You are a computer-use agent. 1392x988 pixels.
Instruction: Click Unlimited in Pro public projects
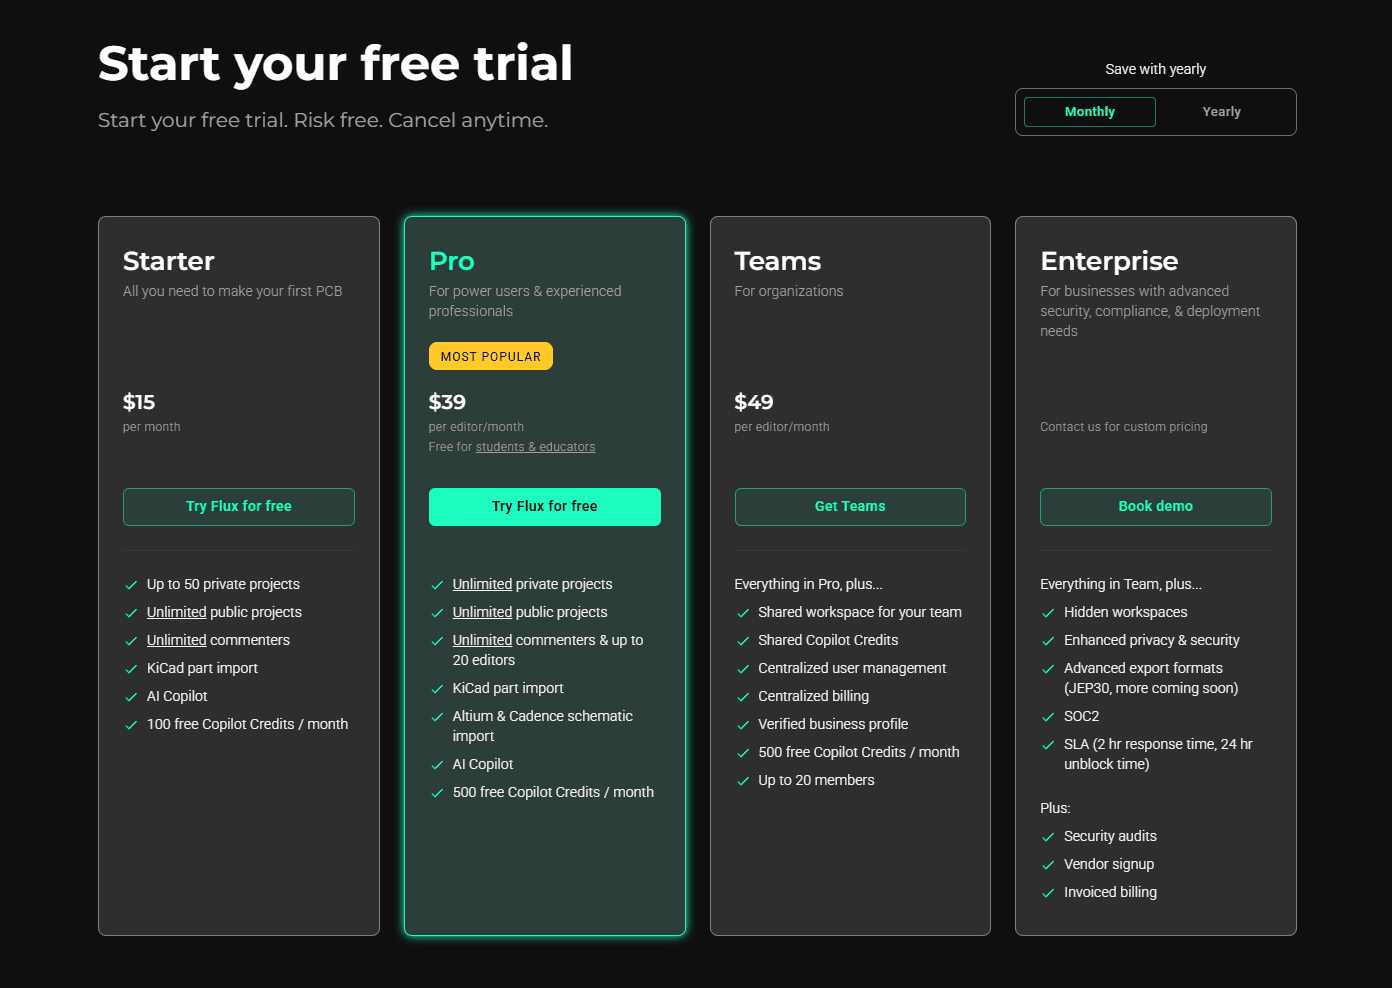tap(482, 612)
